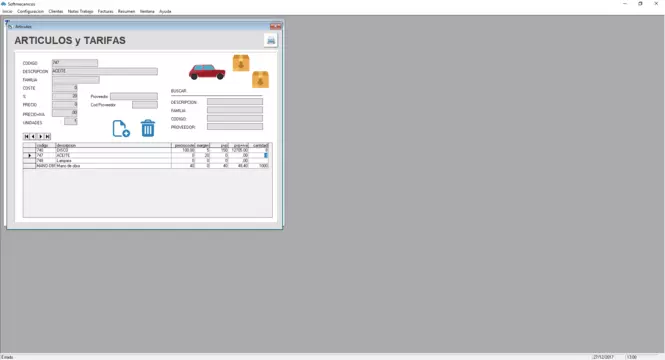
Task: Click the CODIGO field showing 747
Action: 75,63
